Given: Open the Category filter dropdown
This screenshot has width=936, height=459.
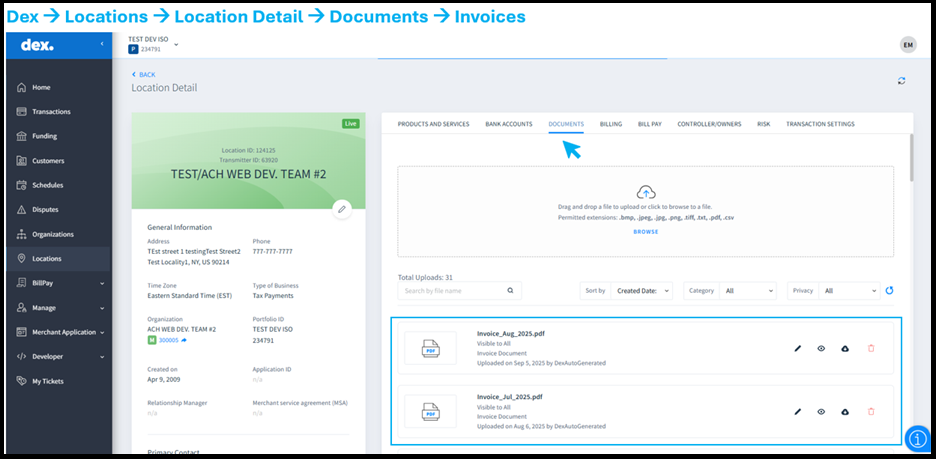Looking at the screenshot, I should click(746, 291).
